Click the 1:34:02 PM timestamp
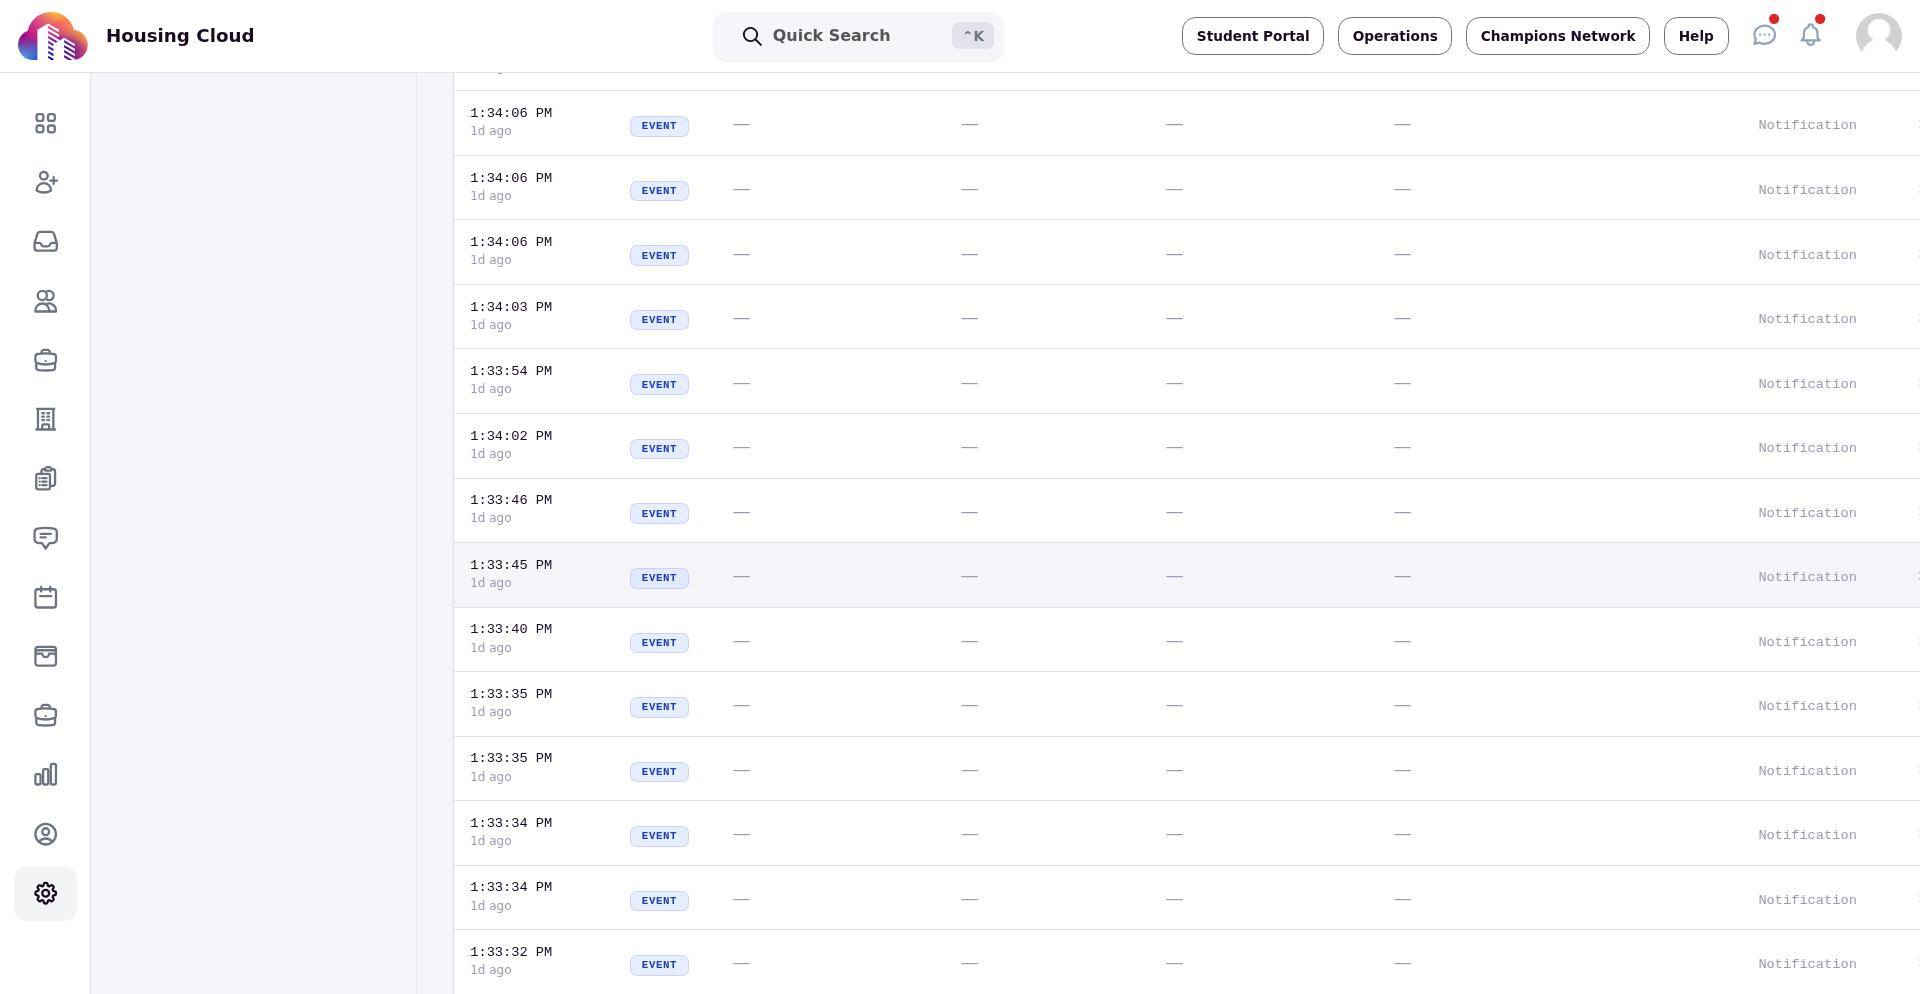Viewport: 1920px width, 994px height. [x=511, y=436]
